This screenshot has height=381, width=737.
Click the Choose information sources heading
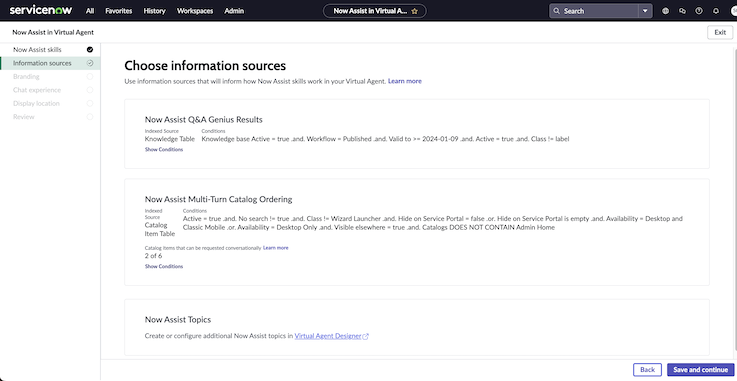point(205,65)
